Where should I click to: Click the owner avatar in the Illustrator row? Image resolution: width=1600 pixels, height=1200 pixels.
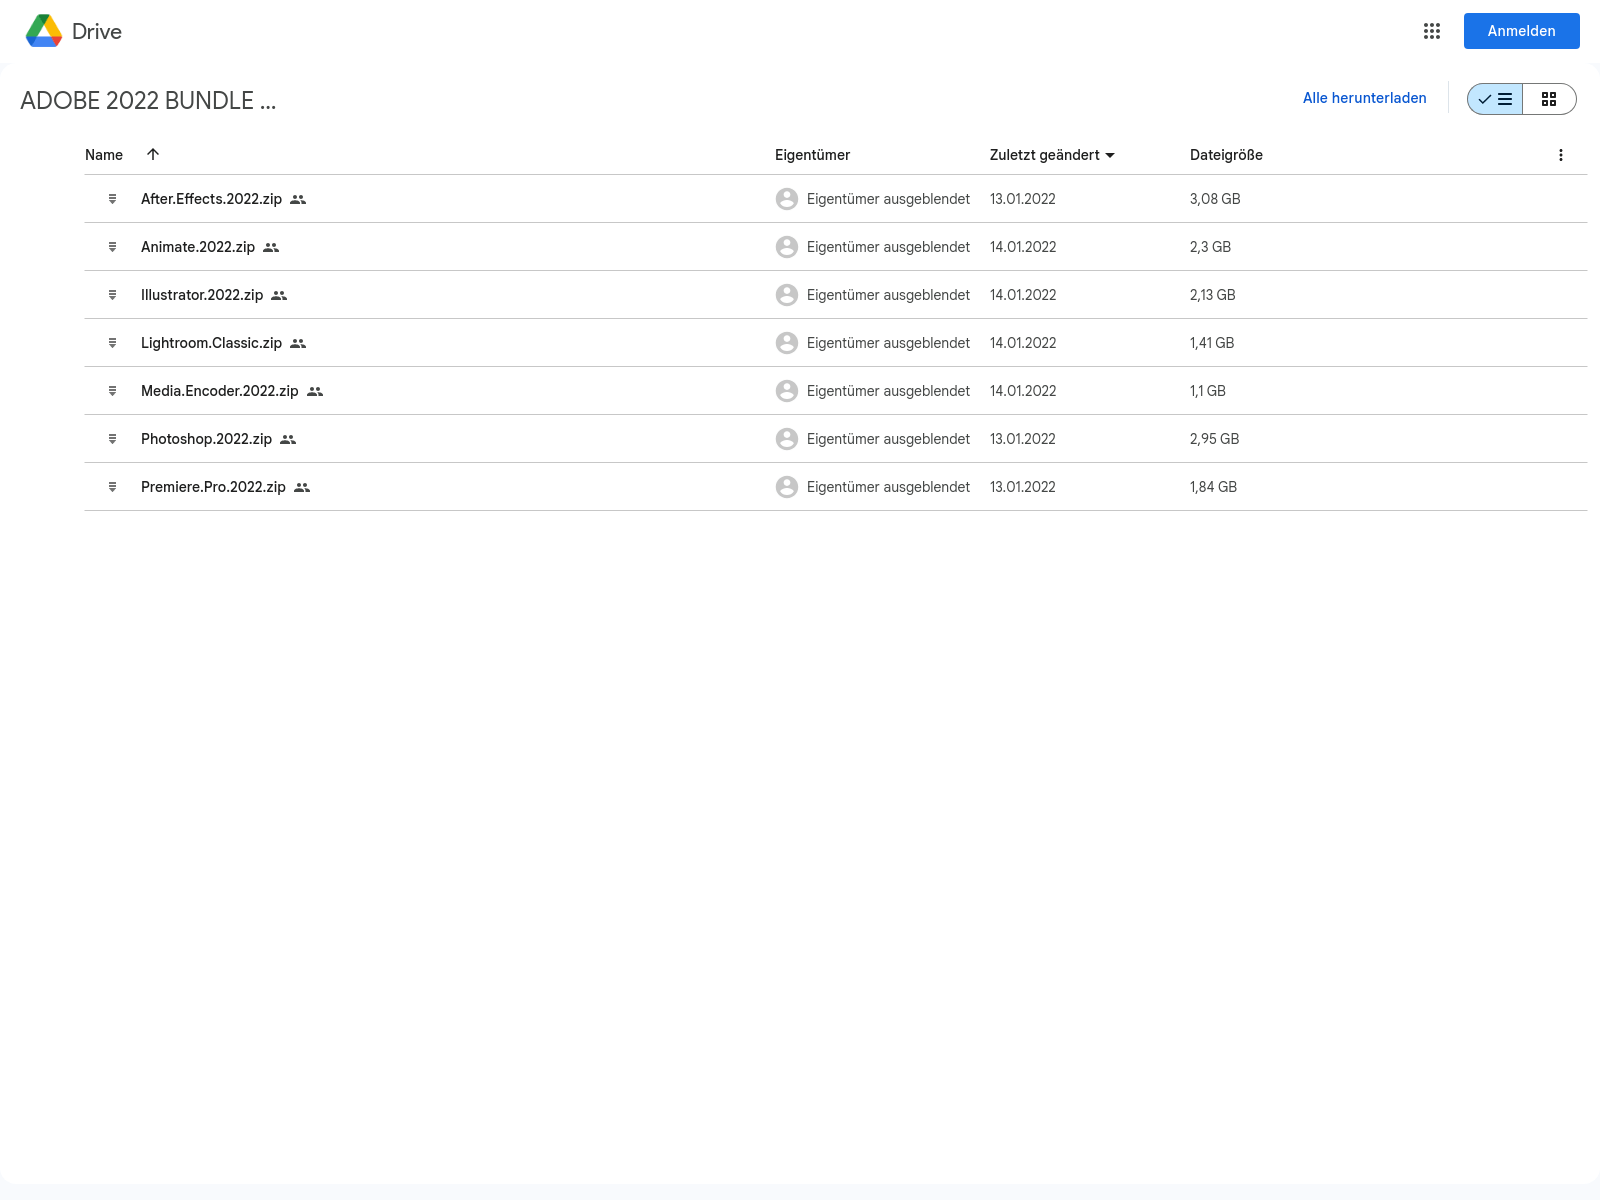[787, 295]
